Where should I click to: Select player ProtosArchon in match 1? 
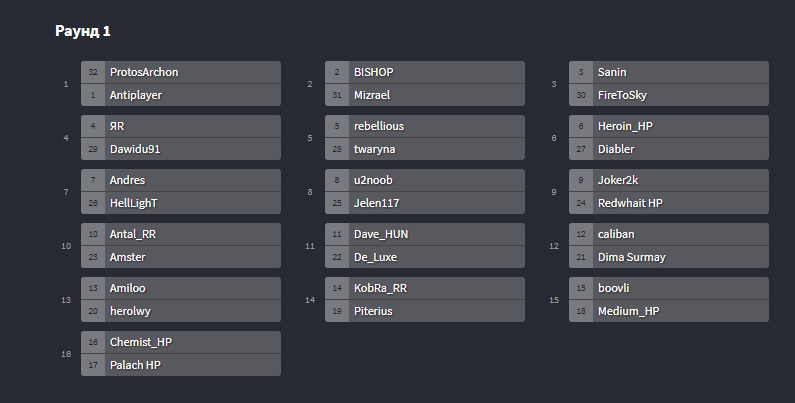[x=180, y=72]
